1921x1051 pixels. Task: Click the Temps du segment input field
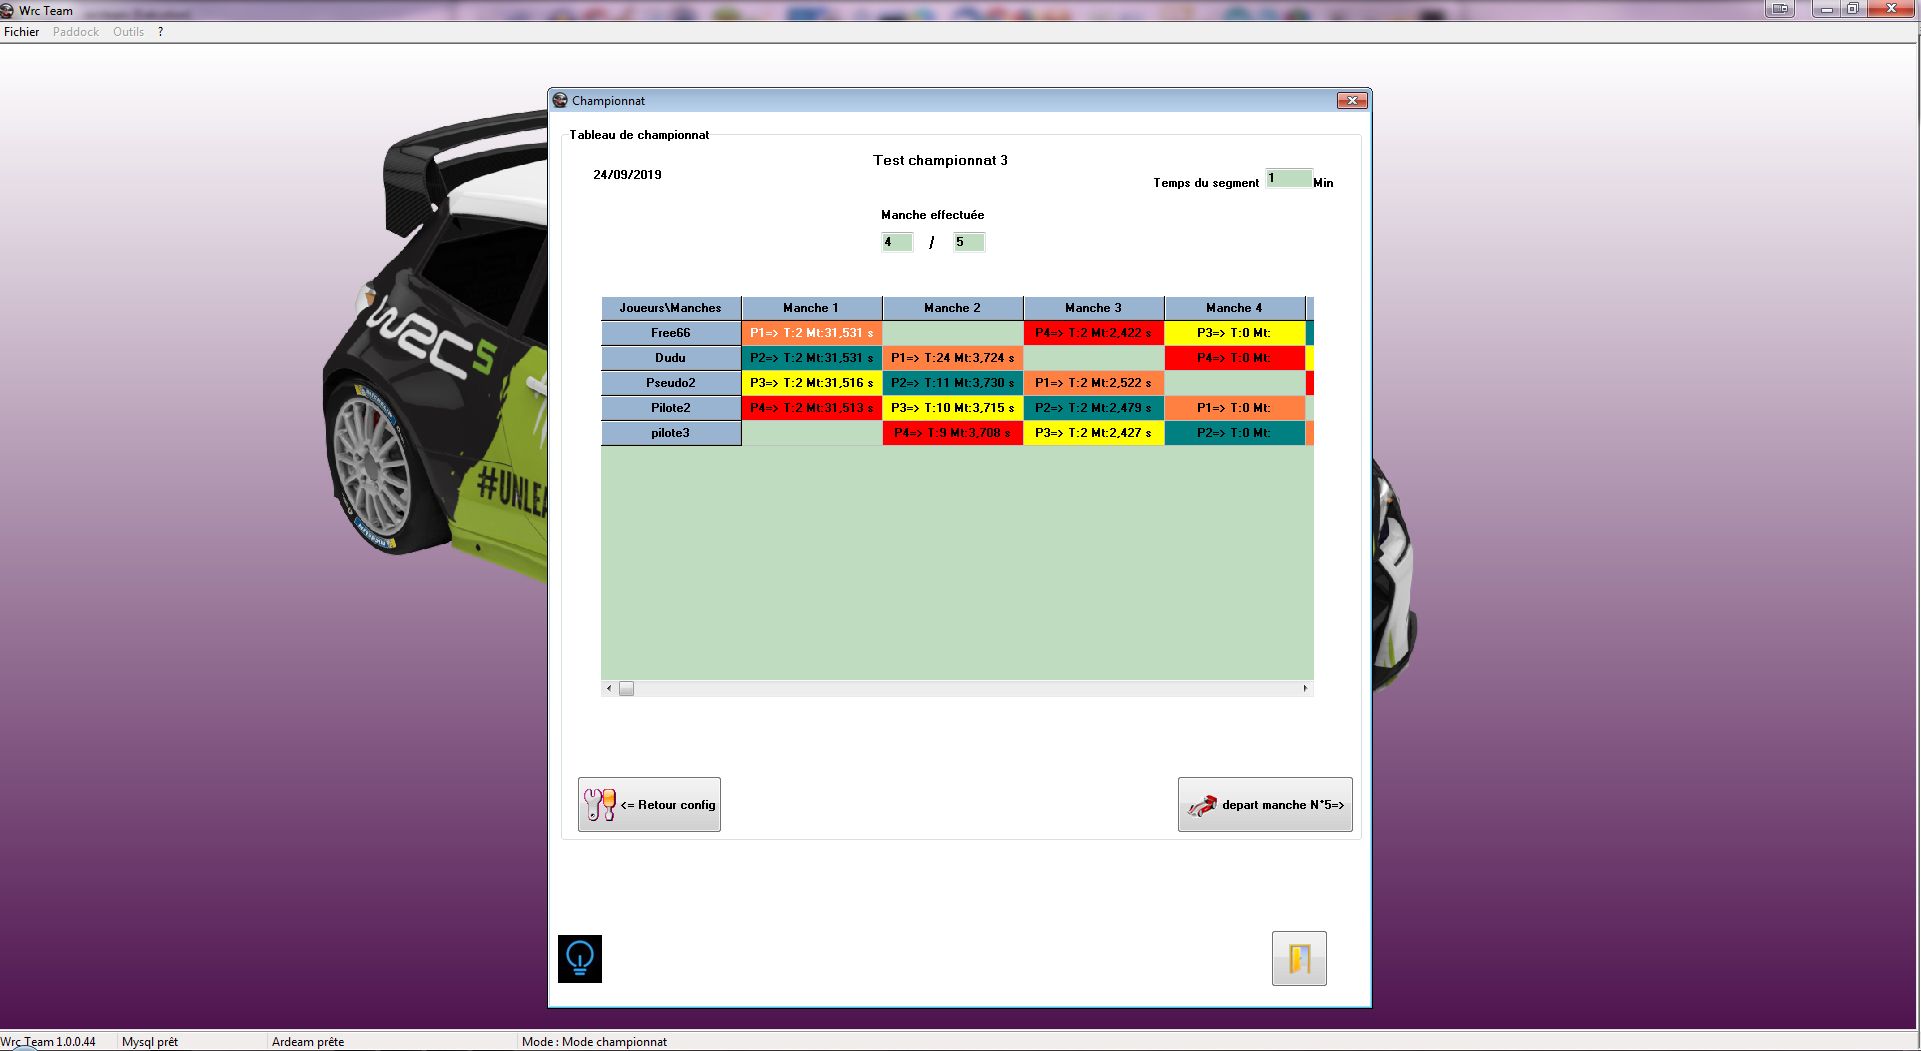pyautogui.click(x=1288, y=179)
